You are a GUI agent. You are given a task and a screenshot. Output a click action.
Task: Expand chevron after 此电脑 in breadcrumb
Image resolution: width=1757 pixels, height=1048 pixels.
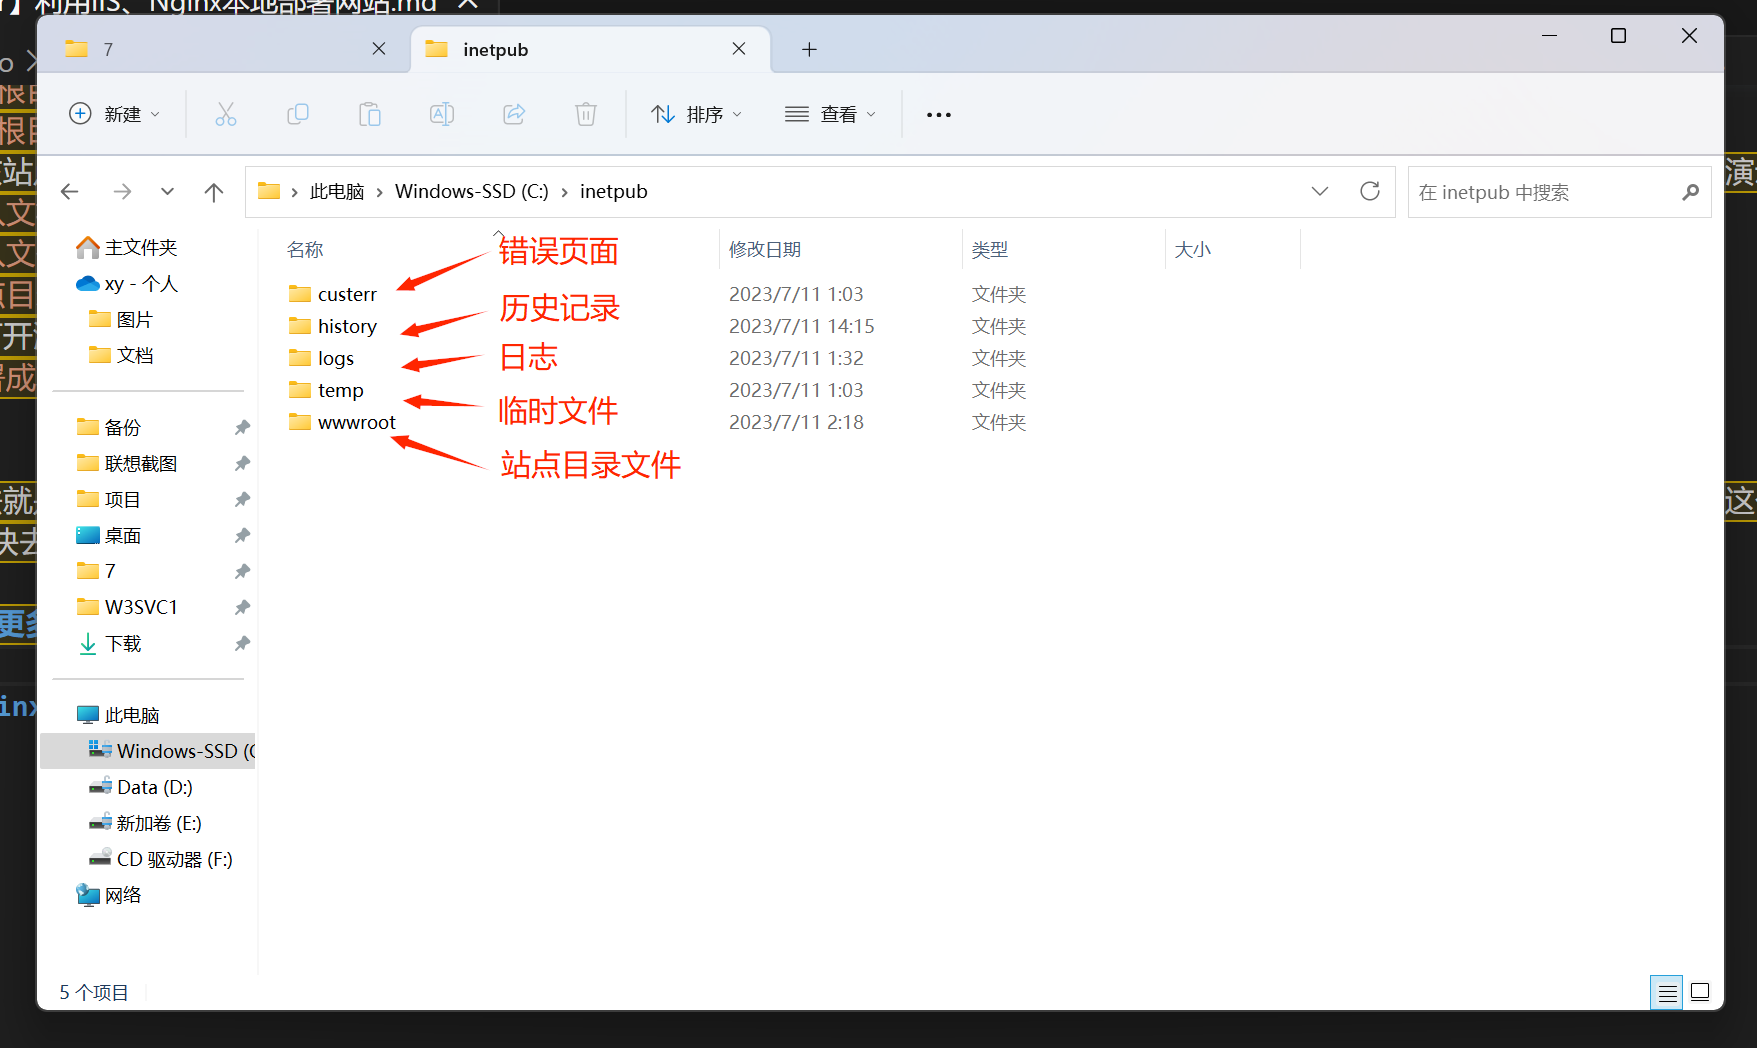[380, 192]
